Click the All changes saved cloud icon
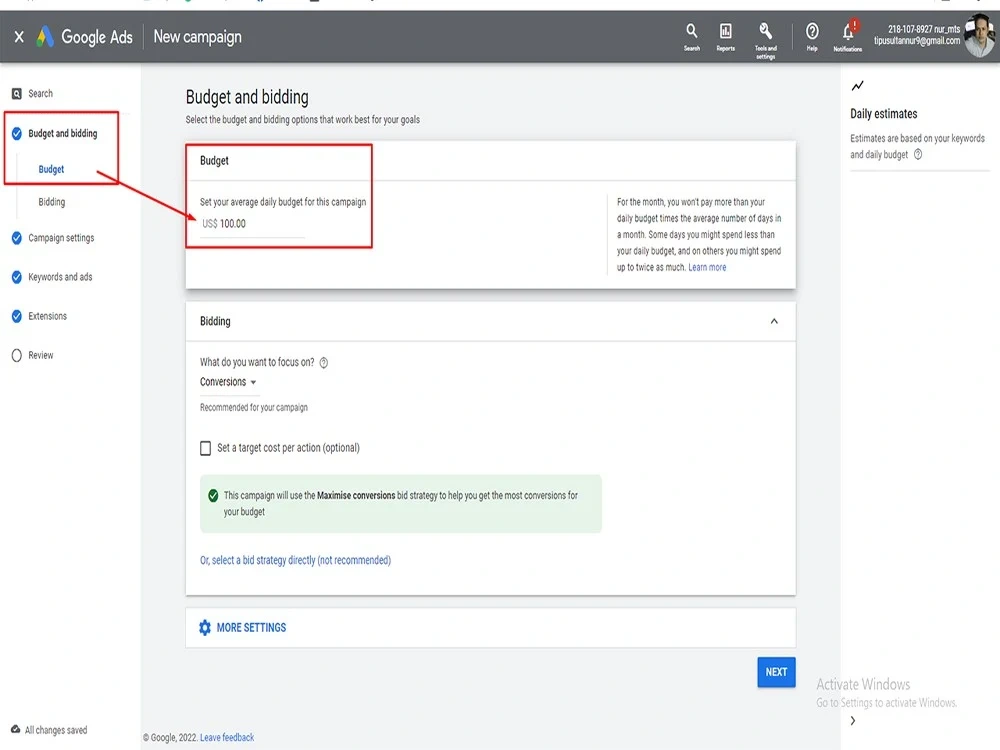This screenshot has width=1000, height=750. pyautogui.click(x=15, y=730)
